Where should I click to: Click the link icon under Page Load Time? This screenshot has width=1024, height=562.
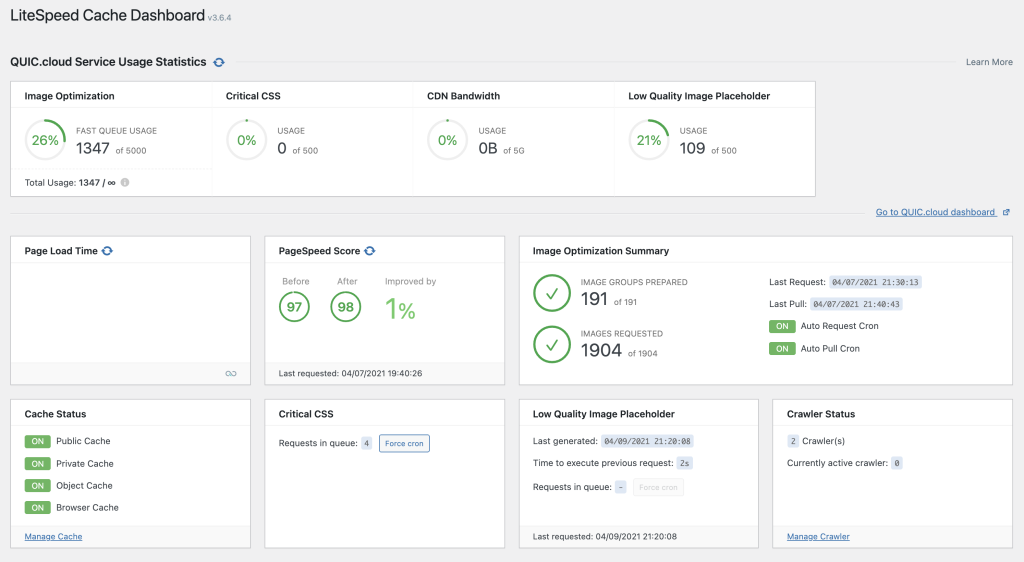coord(231,373)
